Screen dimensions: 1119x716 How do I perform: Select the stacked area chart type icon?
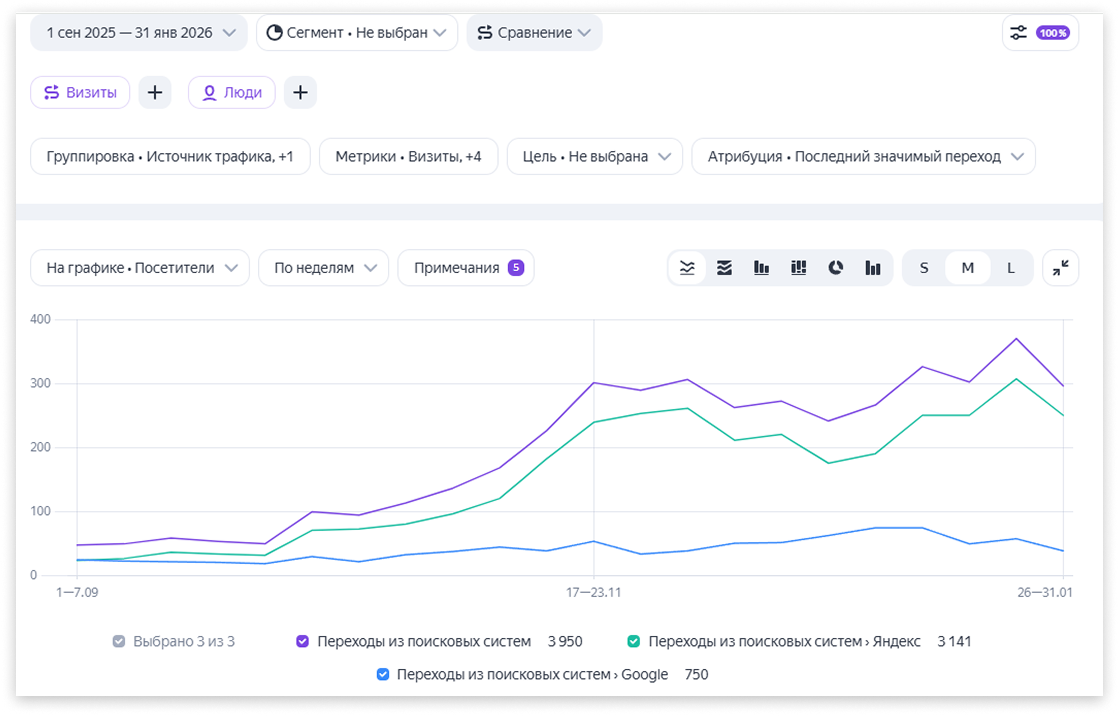(x=724, y=268)
